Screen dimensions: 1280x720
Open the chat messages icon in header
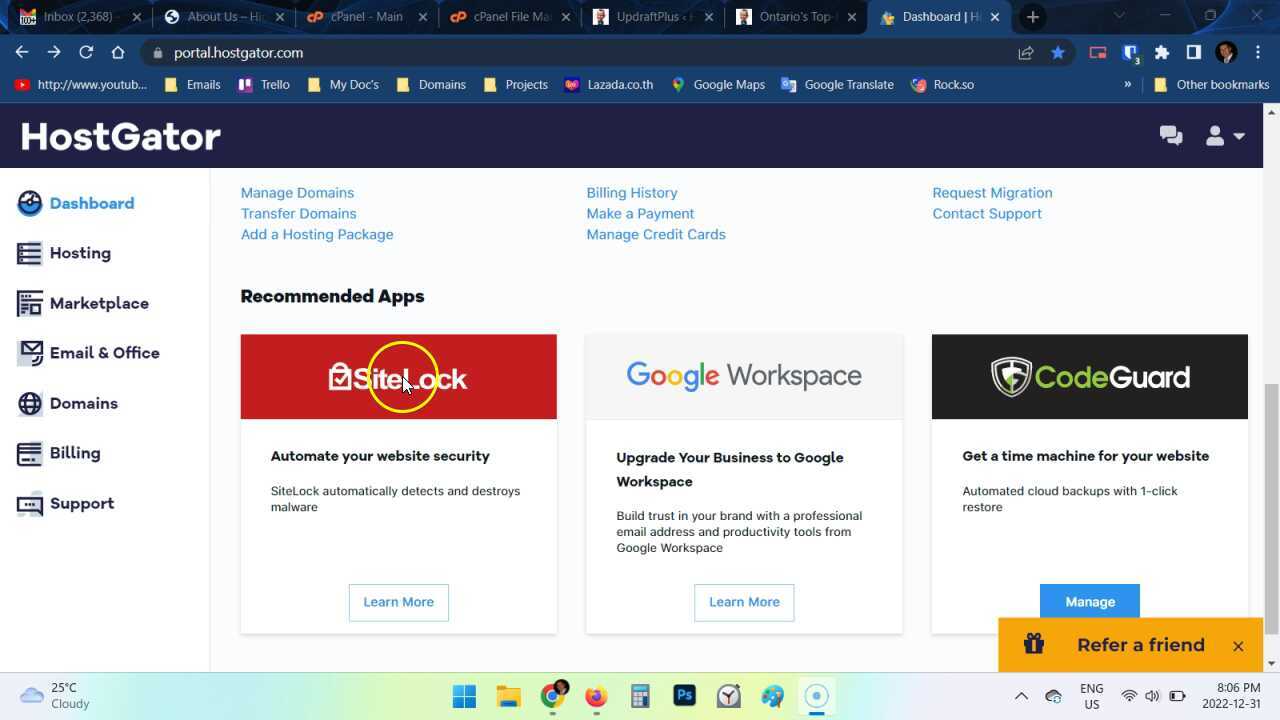click(1171, 136)
